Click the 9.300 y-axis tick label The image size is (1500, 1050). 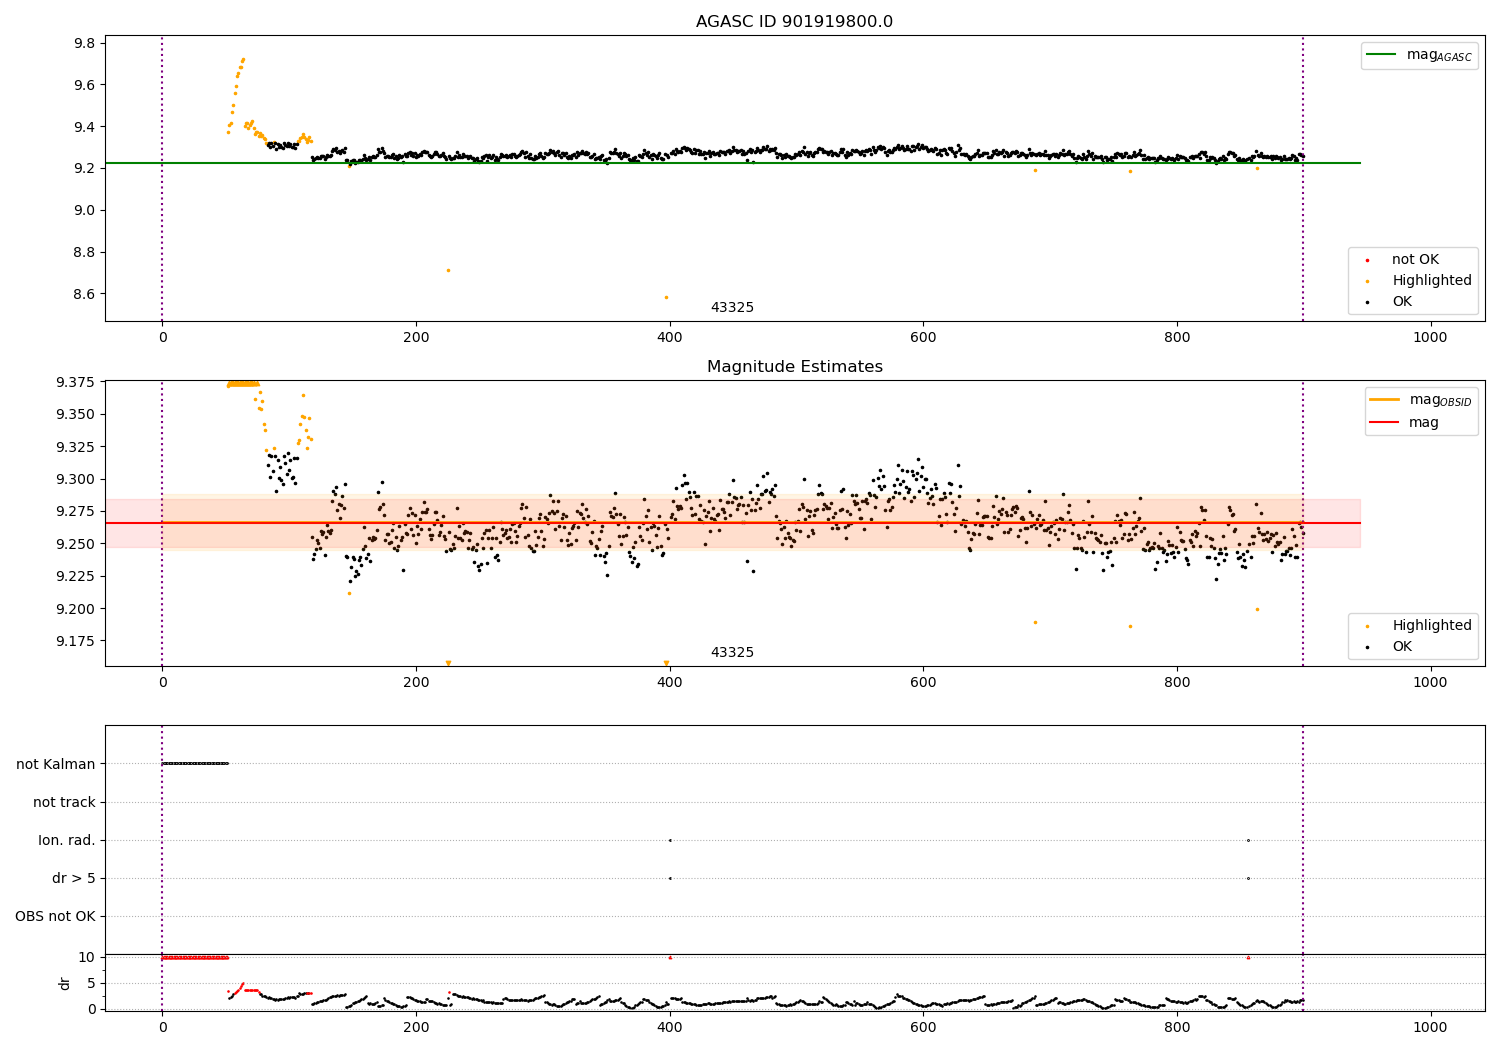(77, 479)
